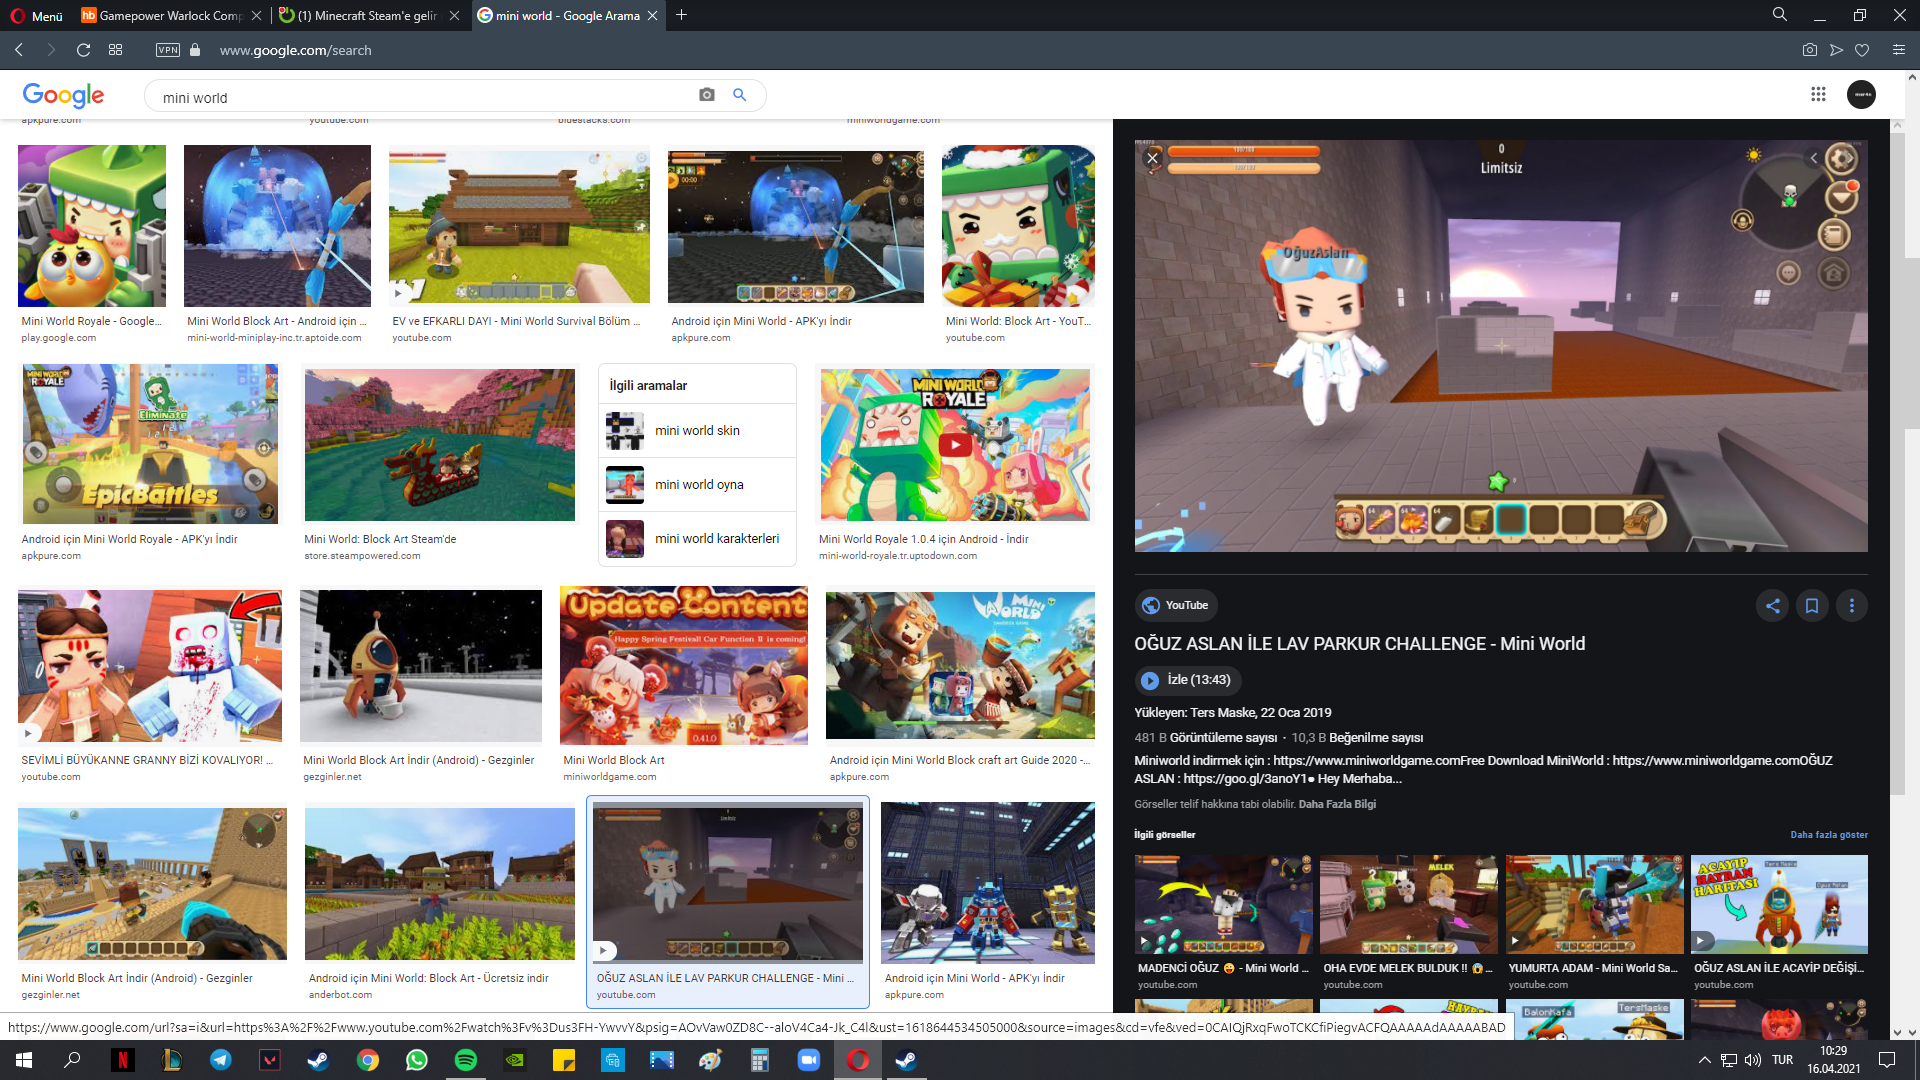
Task: Open Spotify from the taskbar
Action: [466, 1060]
